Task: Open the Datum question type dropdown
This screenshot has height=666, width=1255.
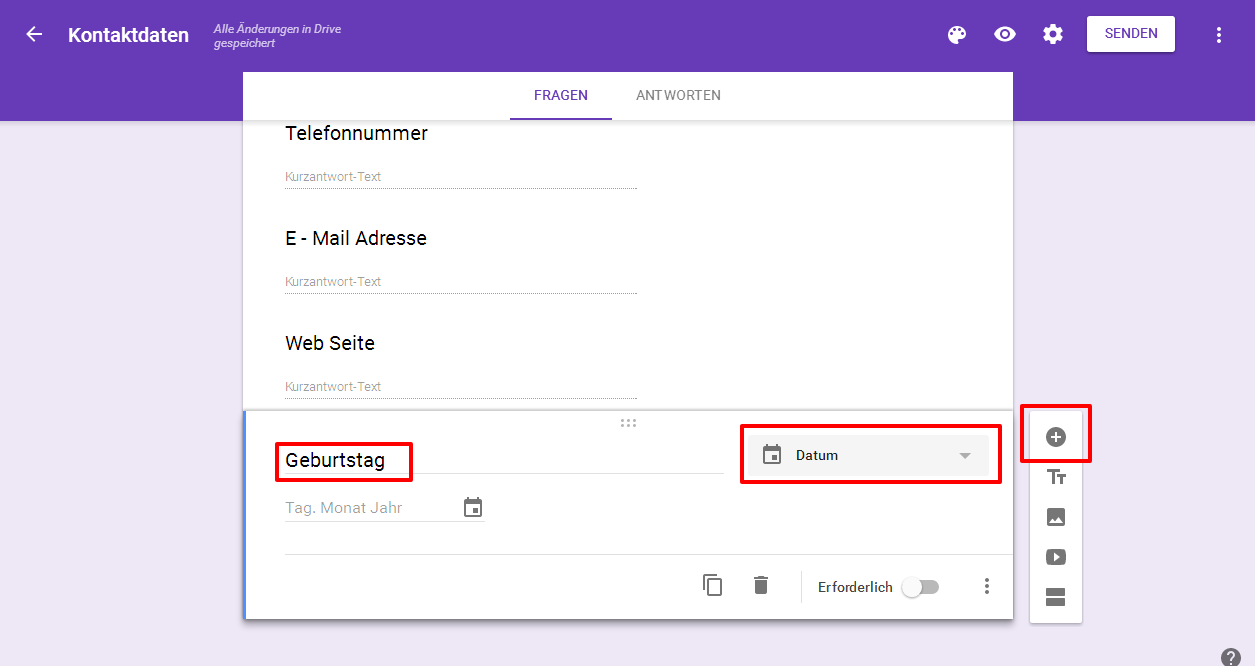Action: coord(868,455)
